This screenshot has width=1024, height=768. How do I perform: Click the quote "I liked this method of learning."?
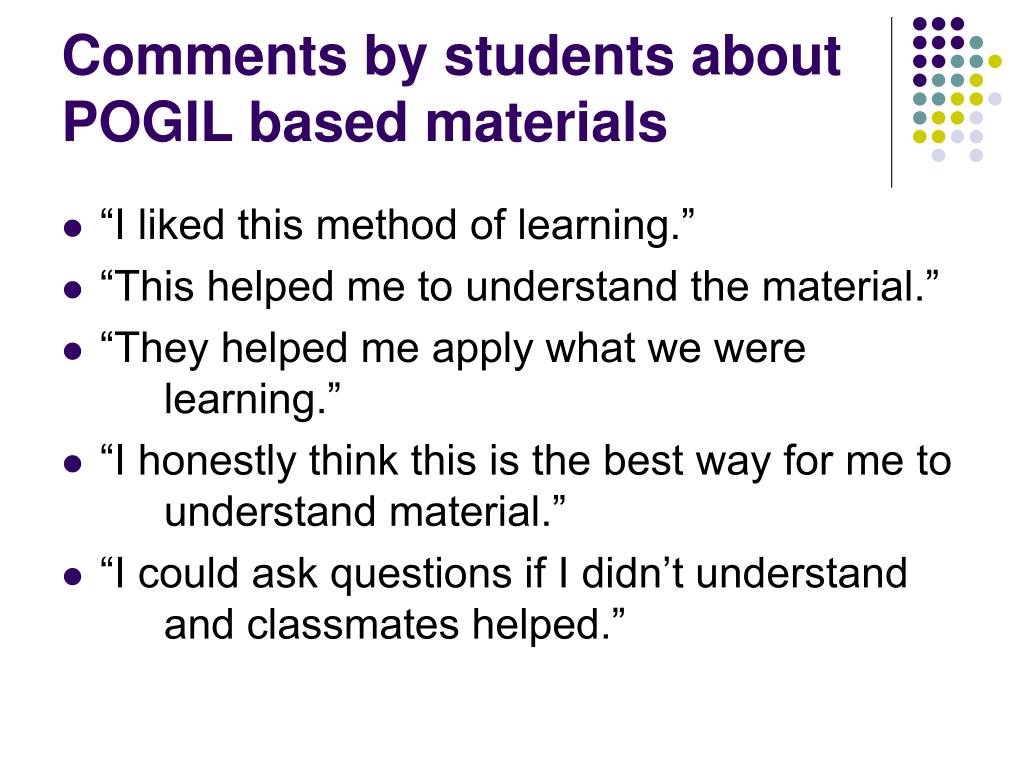click(397, 225)
